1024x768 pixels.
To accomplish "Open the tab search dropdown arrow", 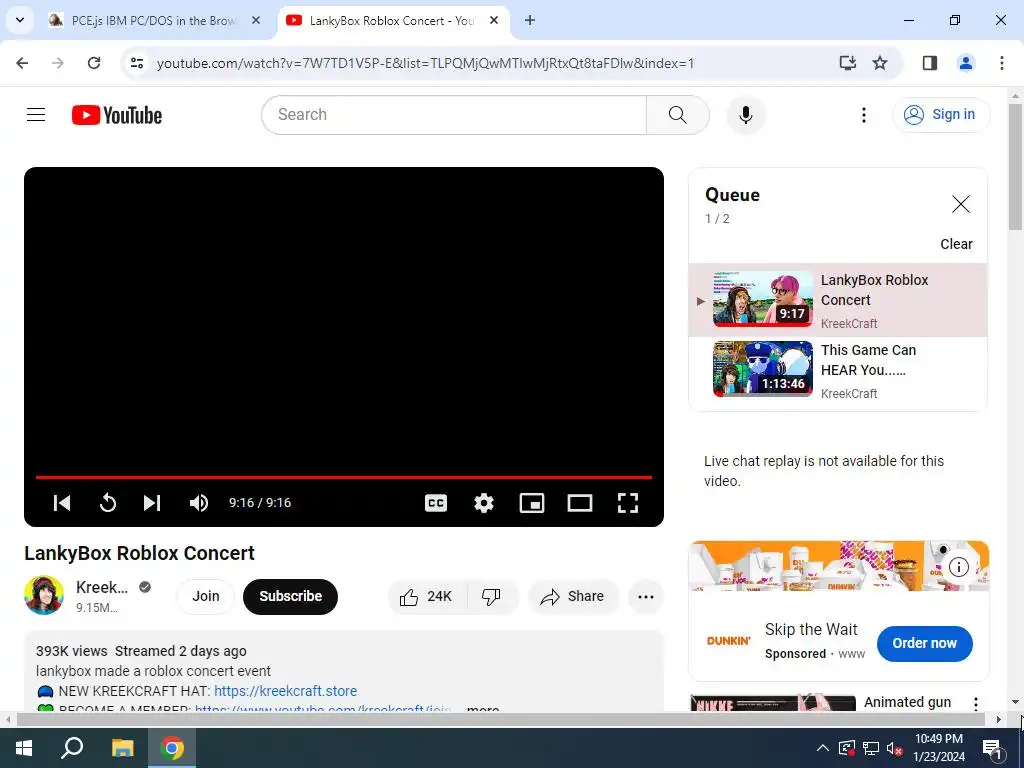I will pos(20,20).
